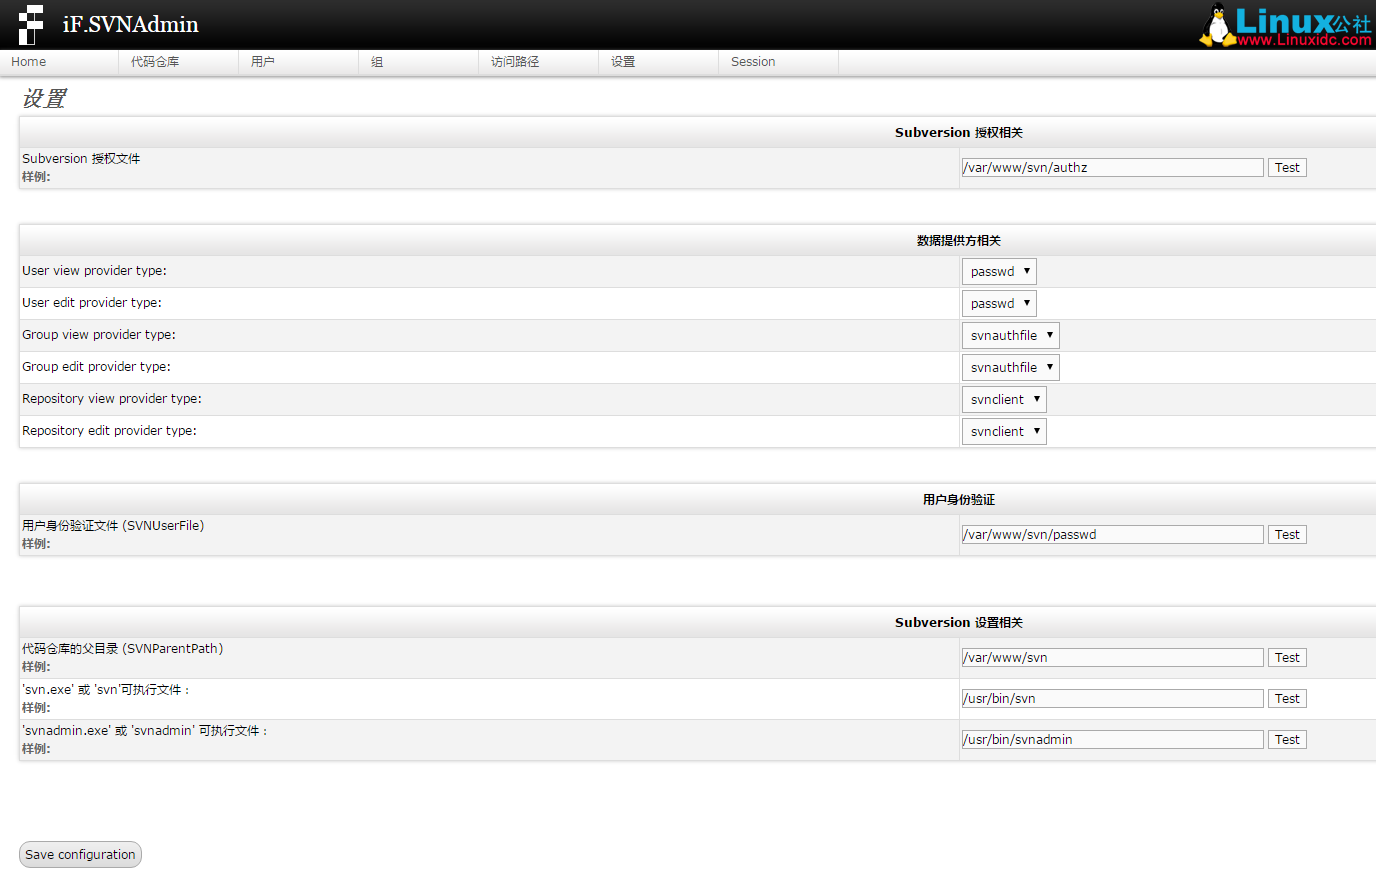Test the SVNUserFile passwd path
Screen dimensions: 1376x876
pos(1287,535)
